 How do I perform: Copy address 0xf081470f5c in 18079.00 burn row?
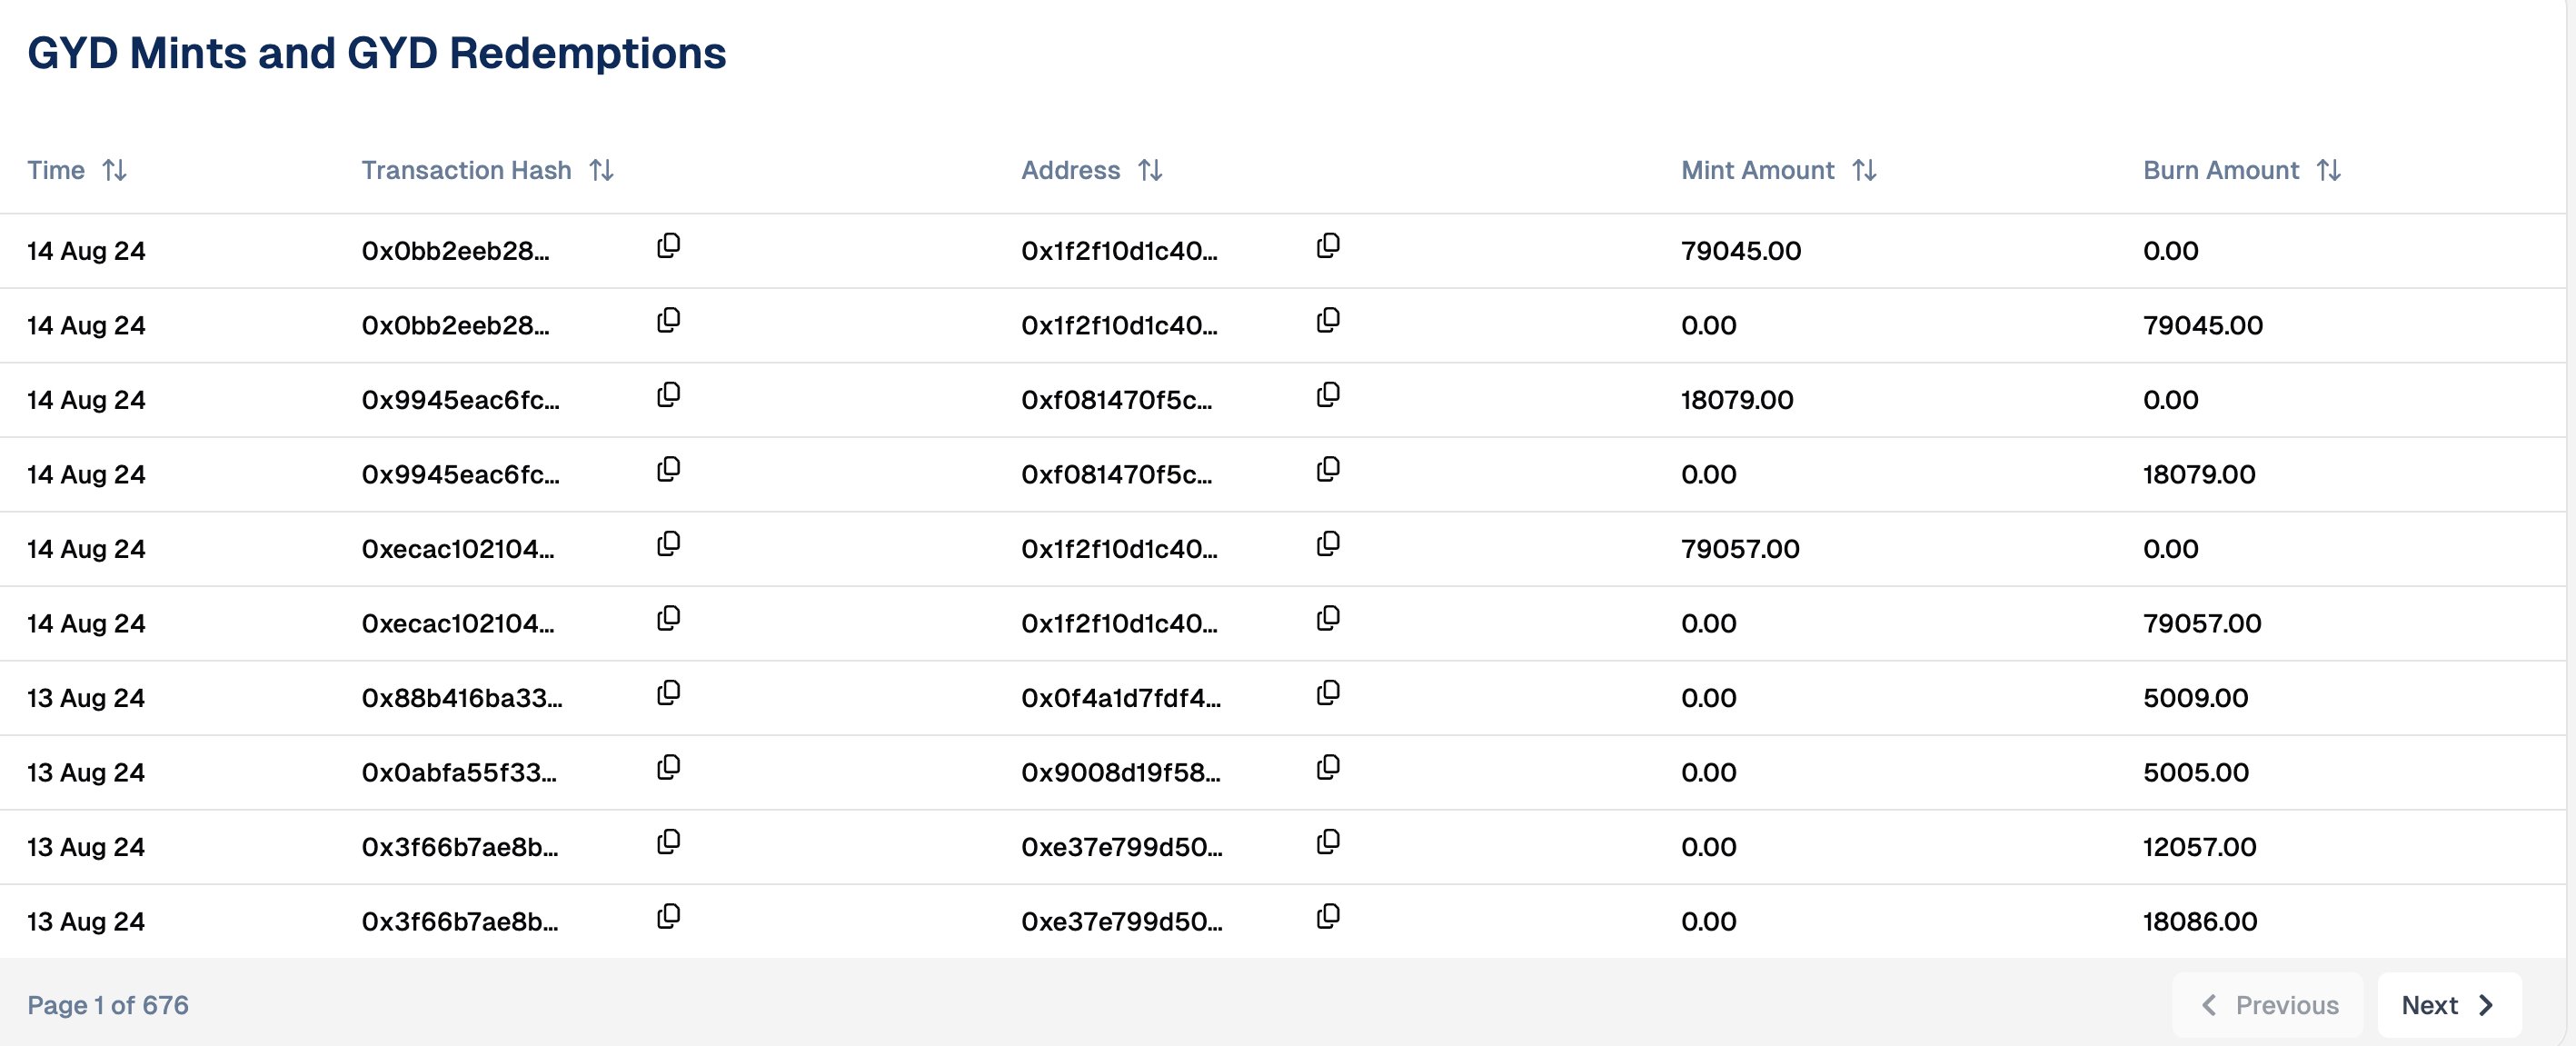click(1327, 470)
